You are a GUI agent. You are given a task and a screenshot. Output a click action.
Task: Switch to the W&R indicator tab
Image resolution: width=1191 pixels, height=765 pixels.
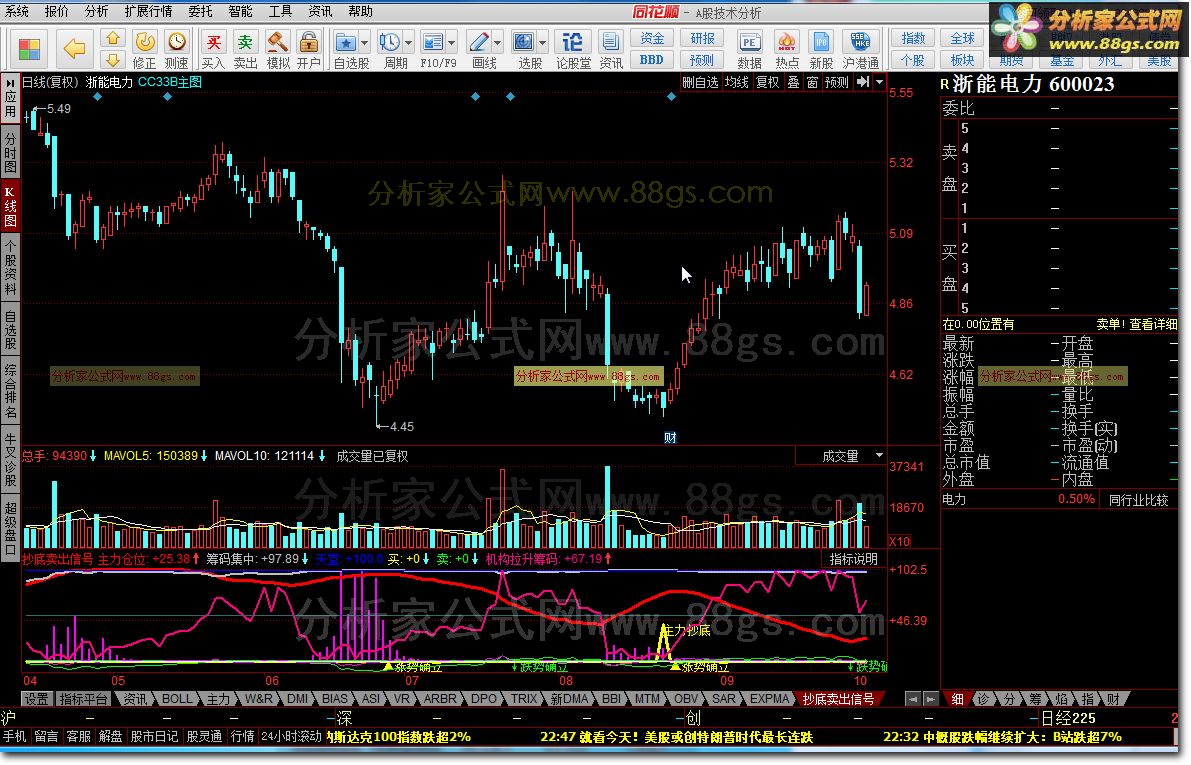pyautogui.click(x=258, y=699)
